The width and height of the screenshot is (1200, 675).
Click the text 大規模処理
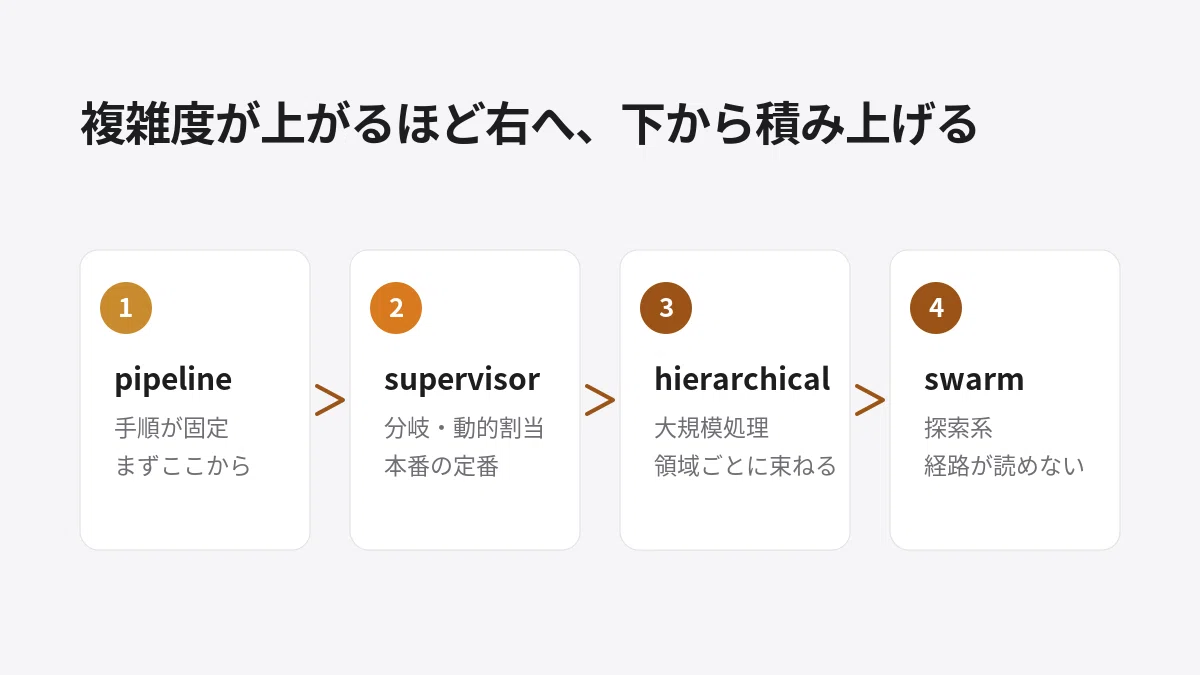711,429
